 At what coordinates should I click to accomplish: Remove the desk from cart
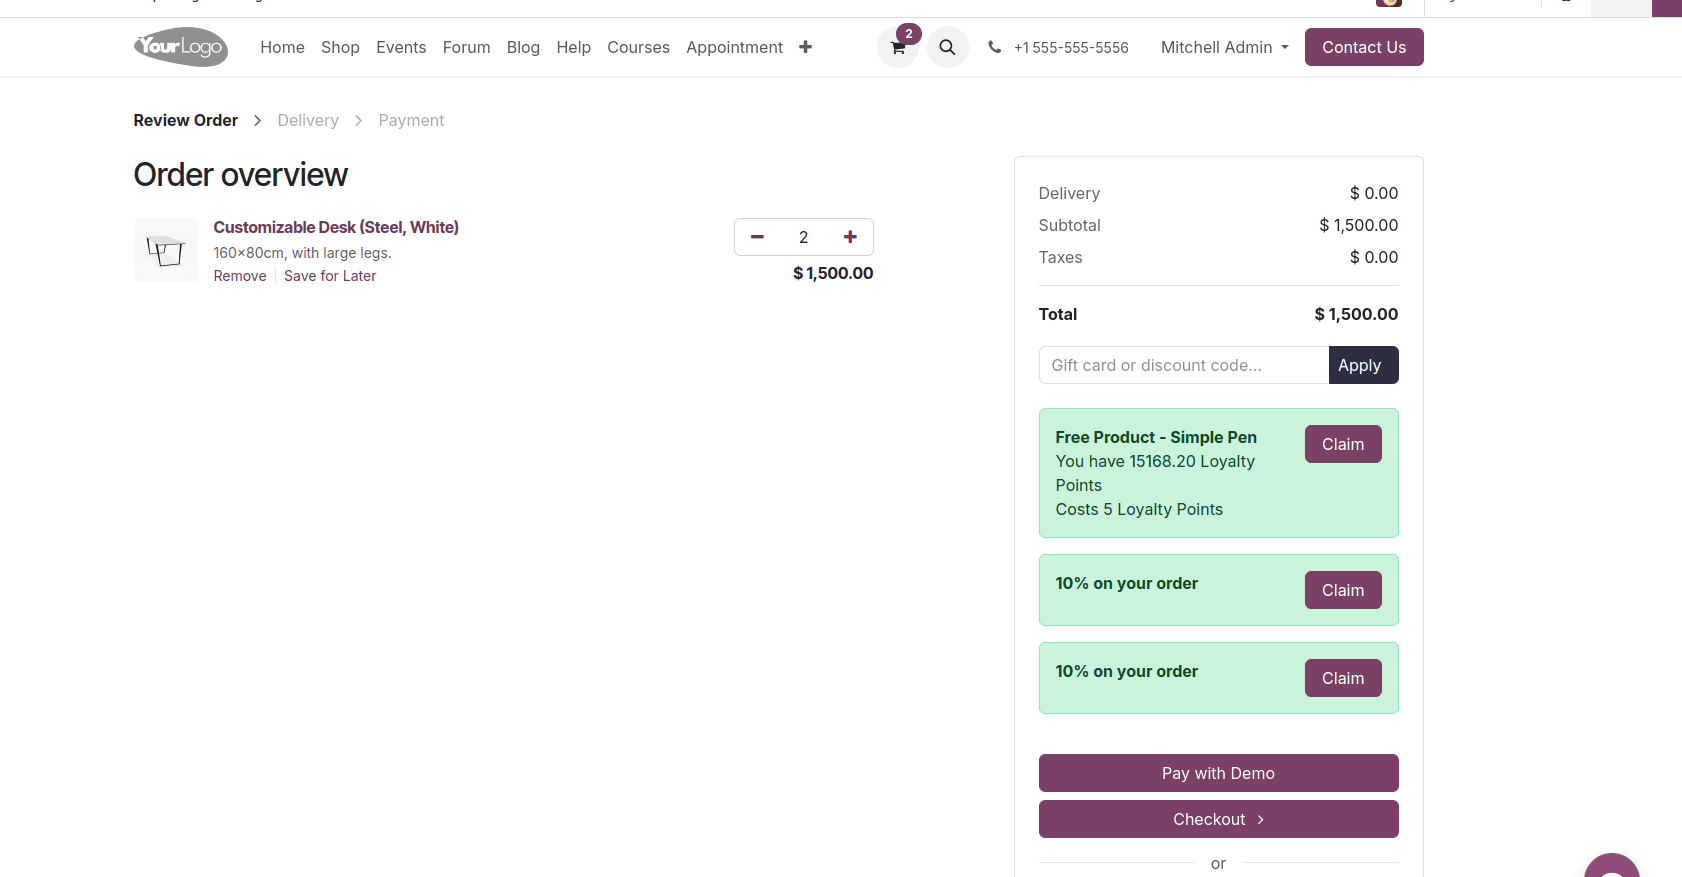(240, 276)
